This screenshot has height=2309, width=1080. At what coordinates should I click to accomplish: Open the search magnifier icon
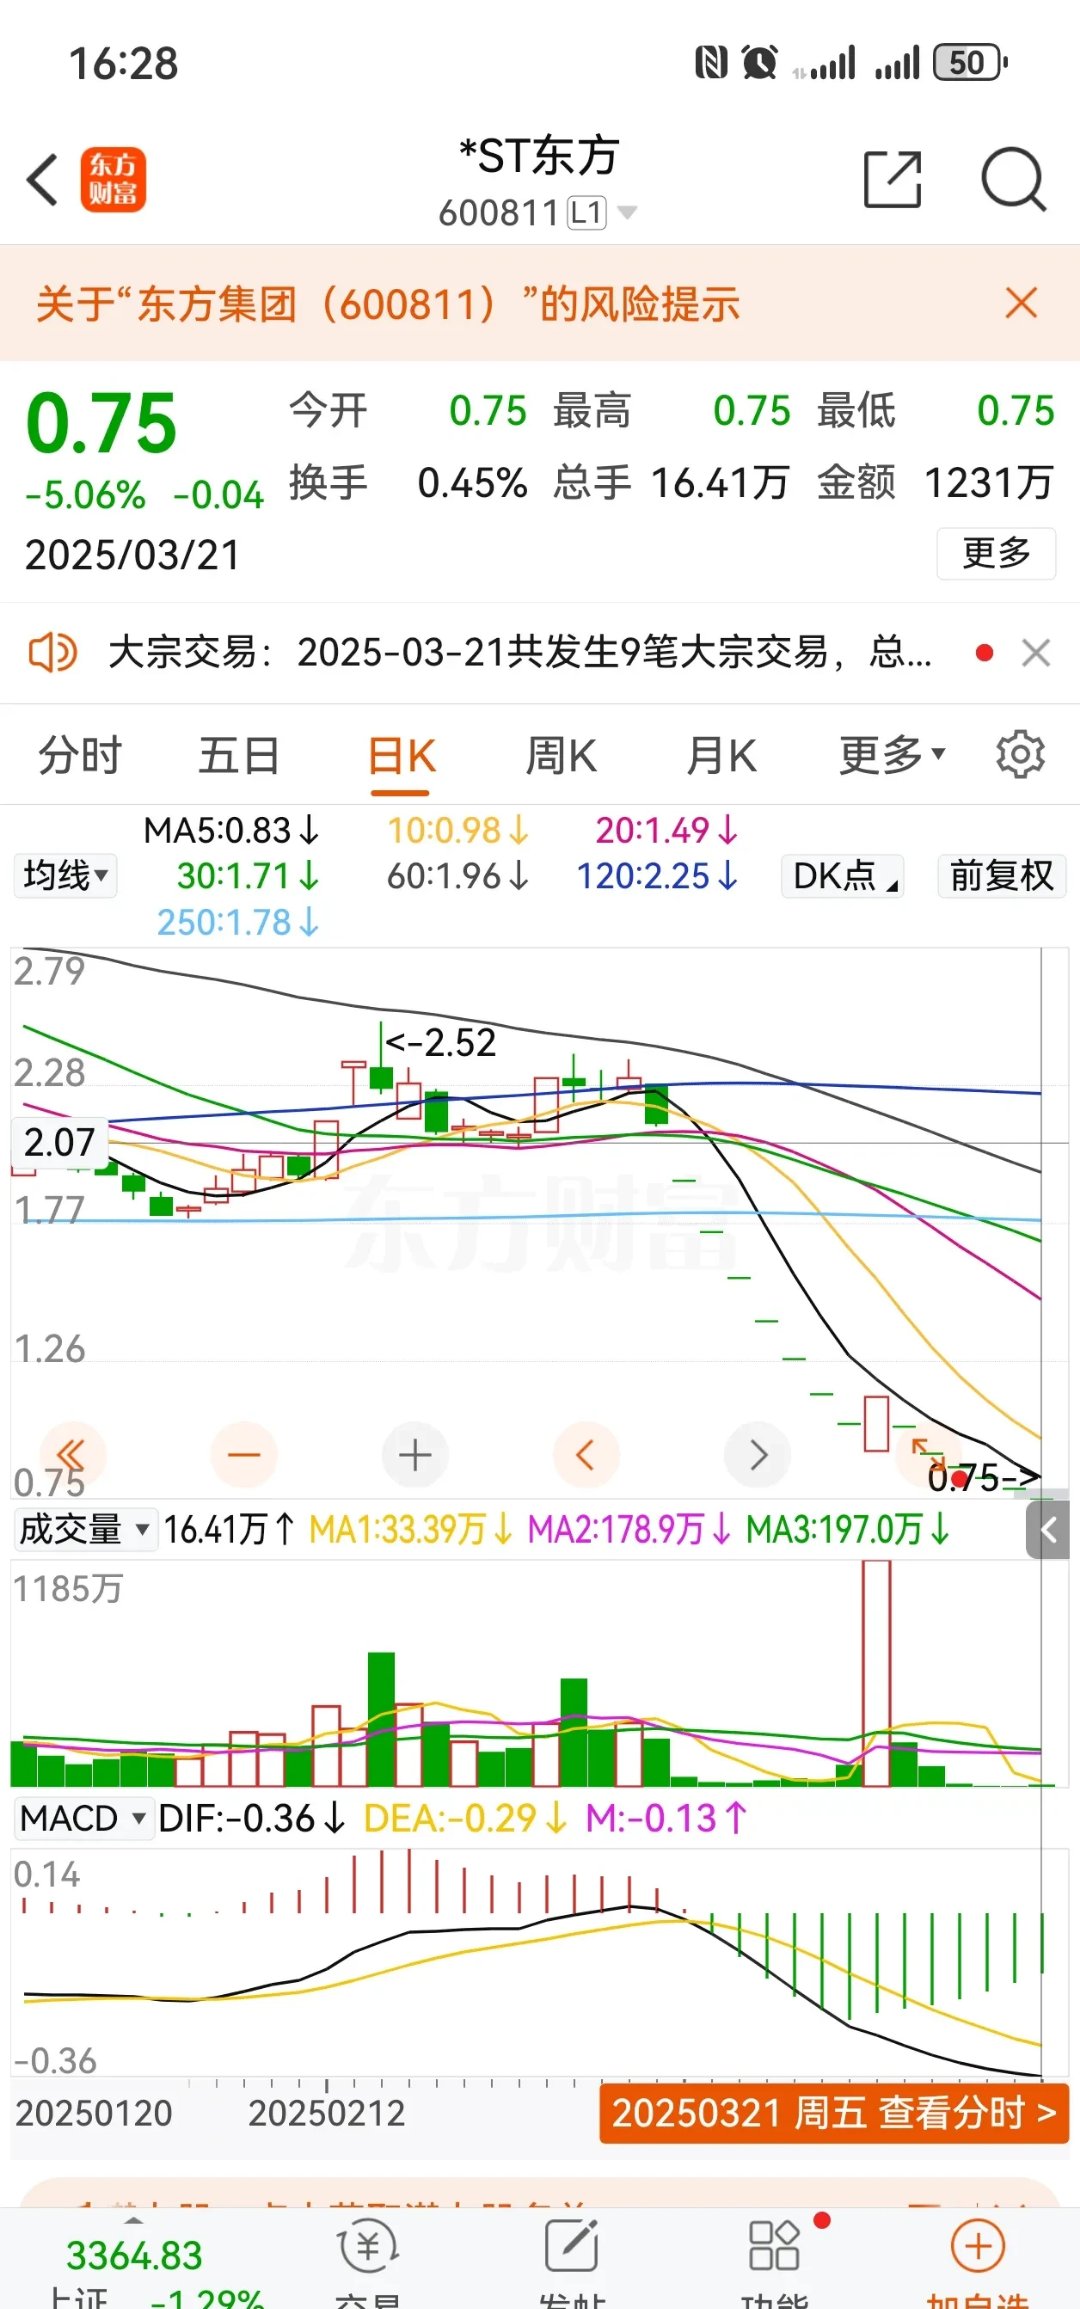point(1013,180)
